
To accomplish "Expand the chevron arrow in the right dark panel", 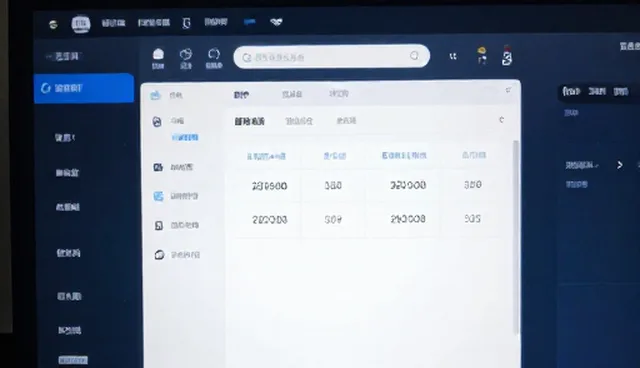I will [620, 165].
